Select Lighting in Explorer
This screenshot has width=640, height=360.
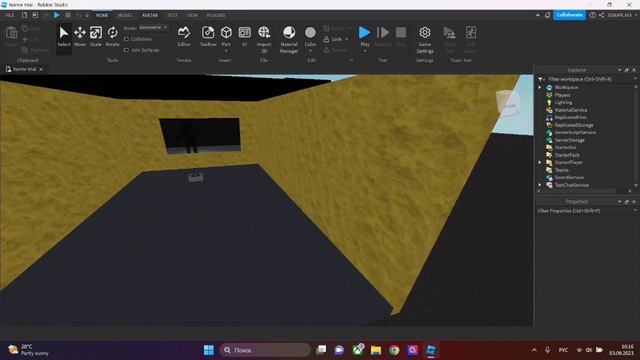click(x=563, y=102)
